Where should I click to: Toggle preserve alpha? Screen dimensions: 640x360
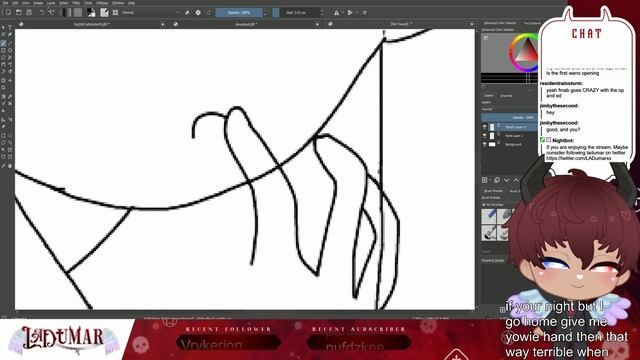click(x=198, y=13)
